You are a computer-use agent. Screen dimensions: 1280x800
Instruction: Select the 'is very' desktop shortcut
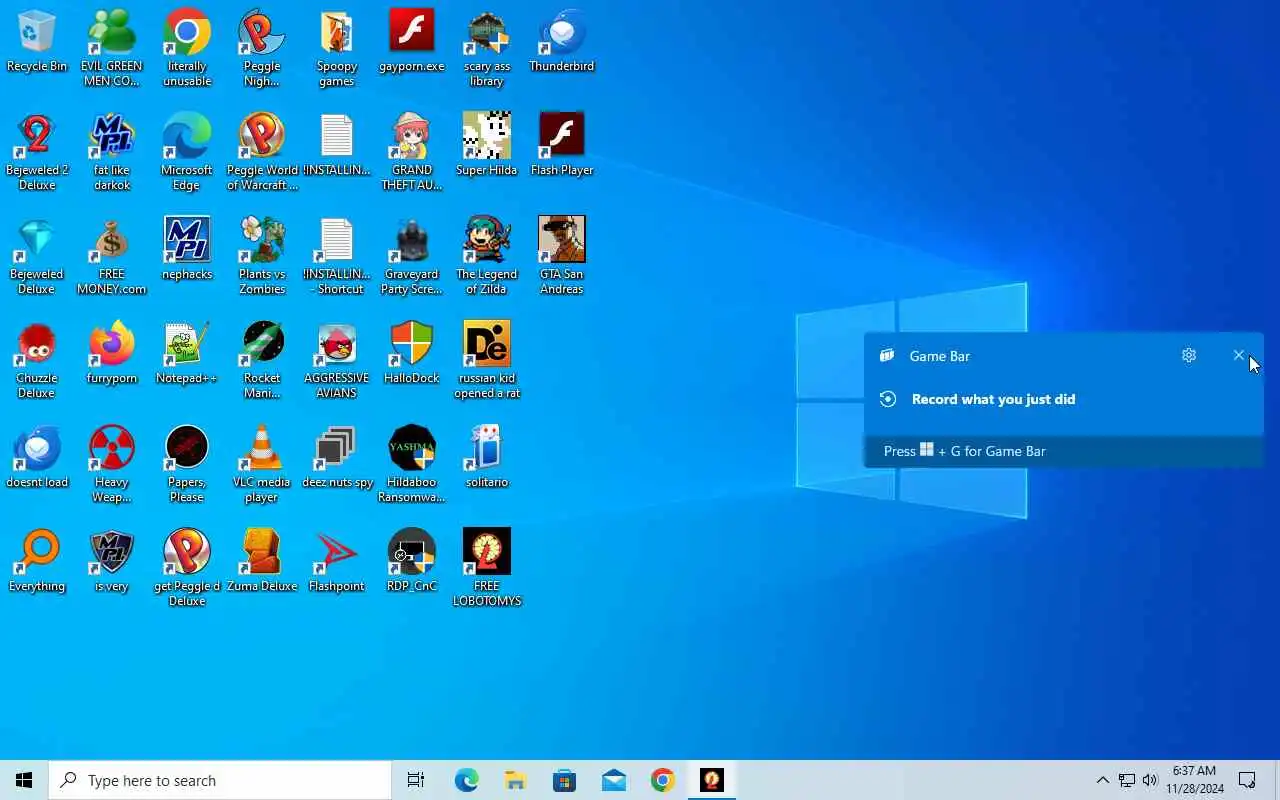(x=112, y=562)
